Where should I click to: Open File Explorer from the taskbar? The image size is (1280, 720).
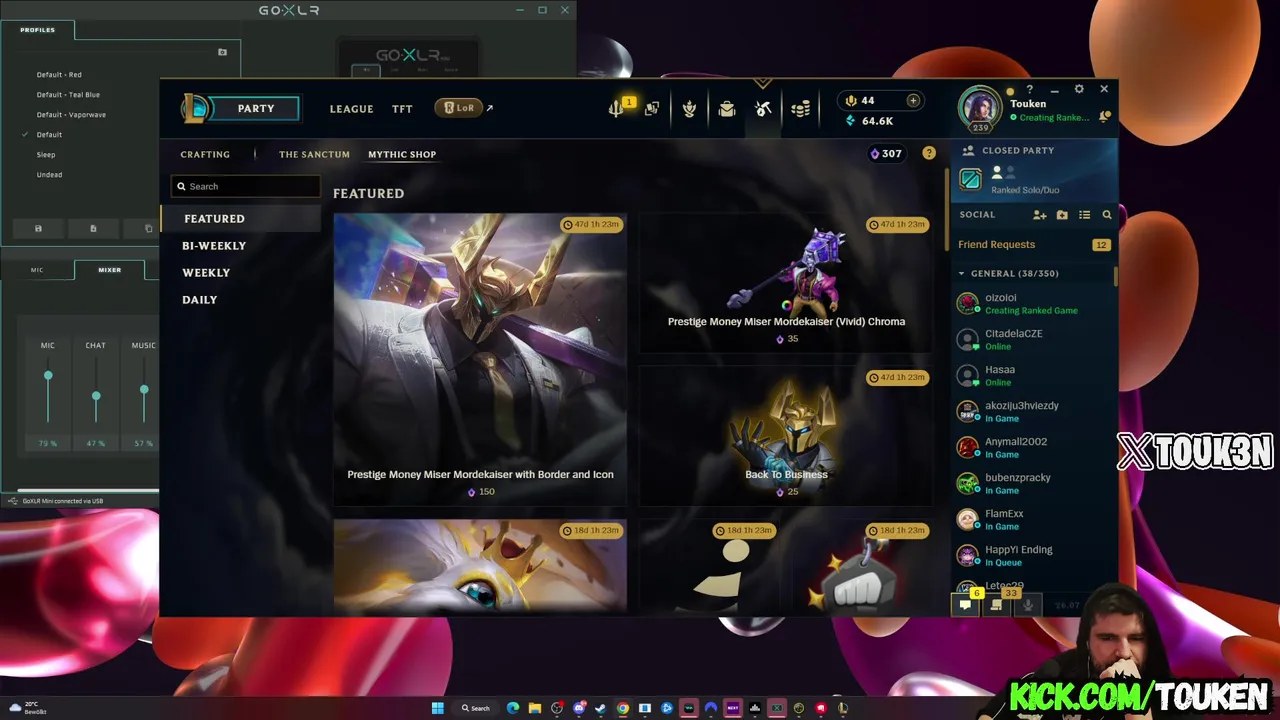point(535,708)
